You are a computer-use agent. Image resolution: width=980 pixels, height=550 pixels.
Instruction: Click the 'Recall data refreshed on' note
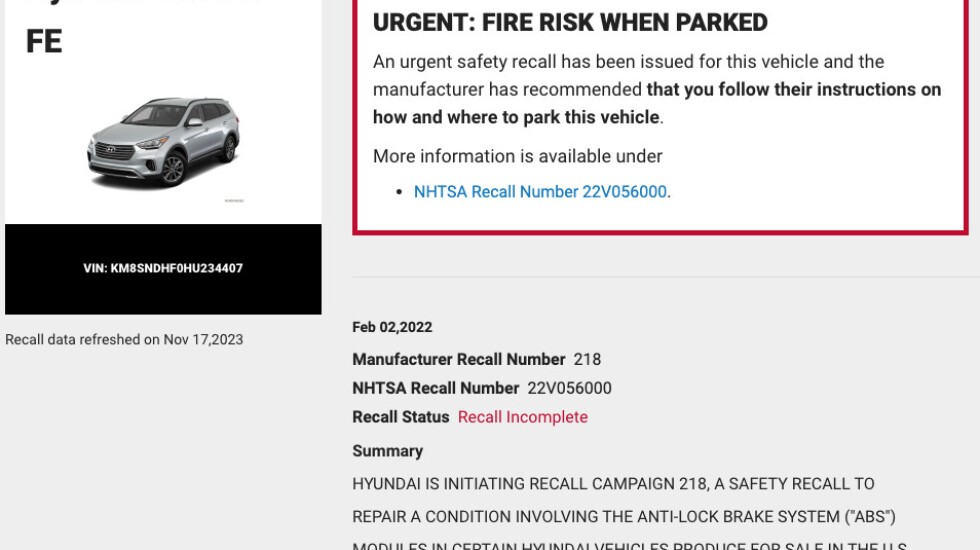[x=124, y=340]
